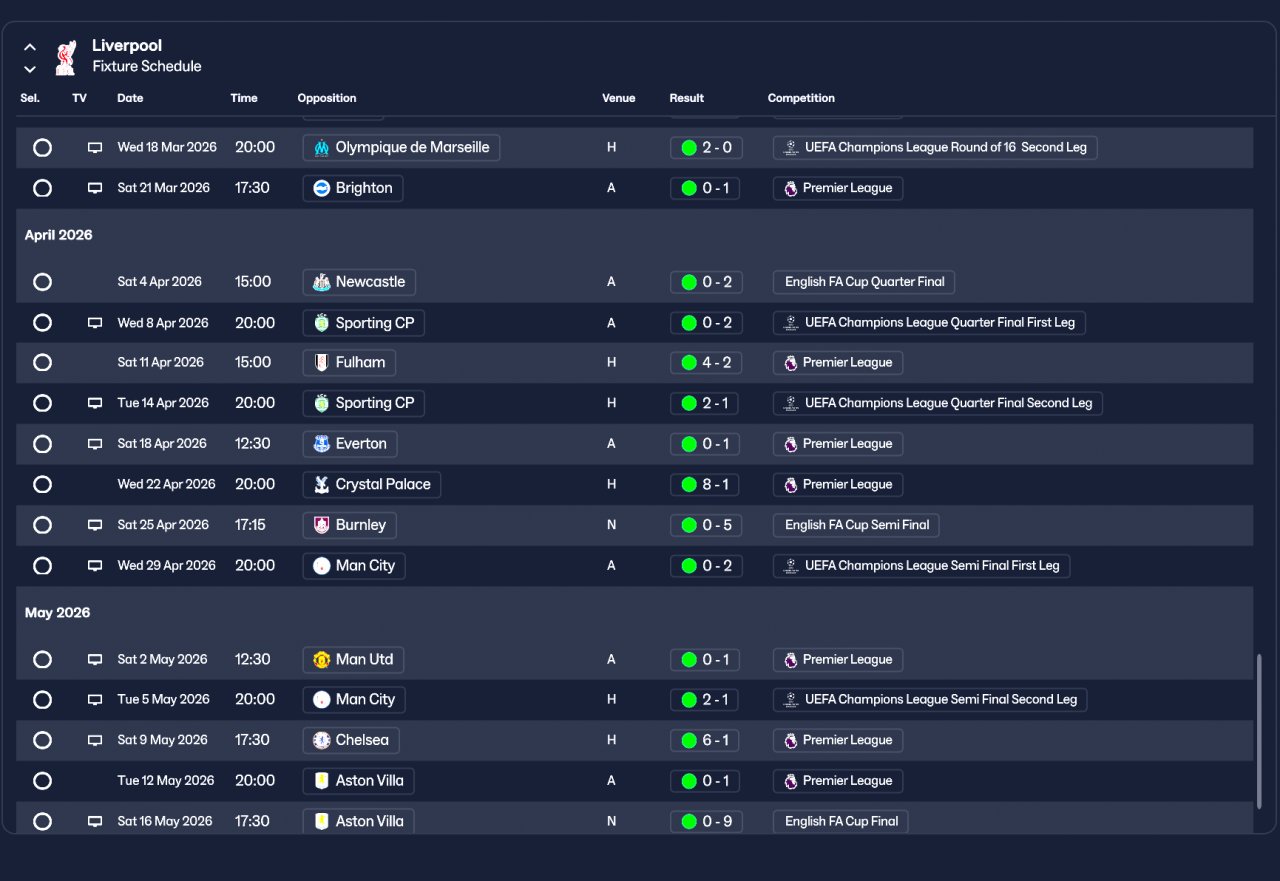Click Premier League logo in Brighton row
The height and width of the screenshot is (881, 1280).
tap(791, 188)
